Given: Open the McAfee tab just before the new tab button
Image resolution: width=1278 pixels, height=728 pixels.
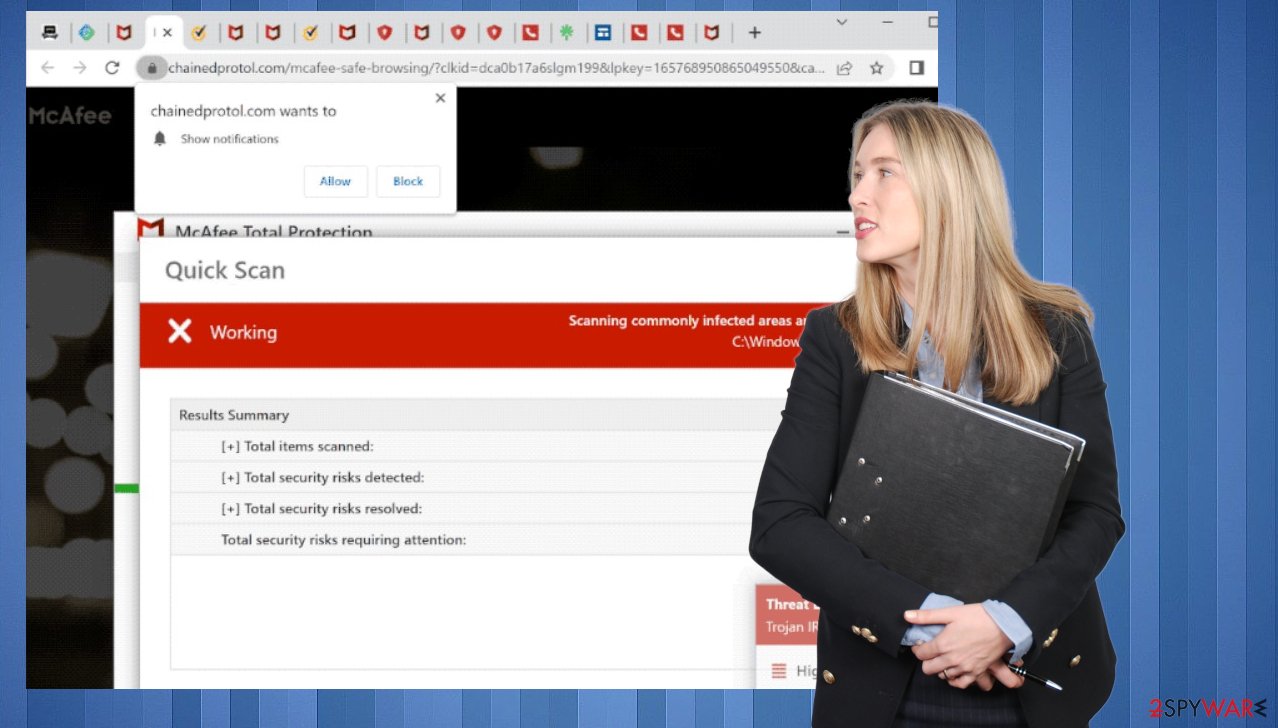Looking at the screenshot, I should pos(711,33).
